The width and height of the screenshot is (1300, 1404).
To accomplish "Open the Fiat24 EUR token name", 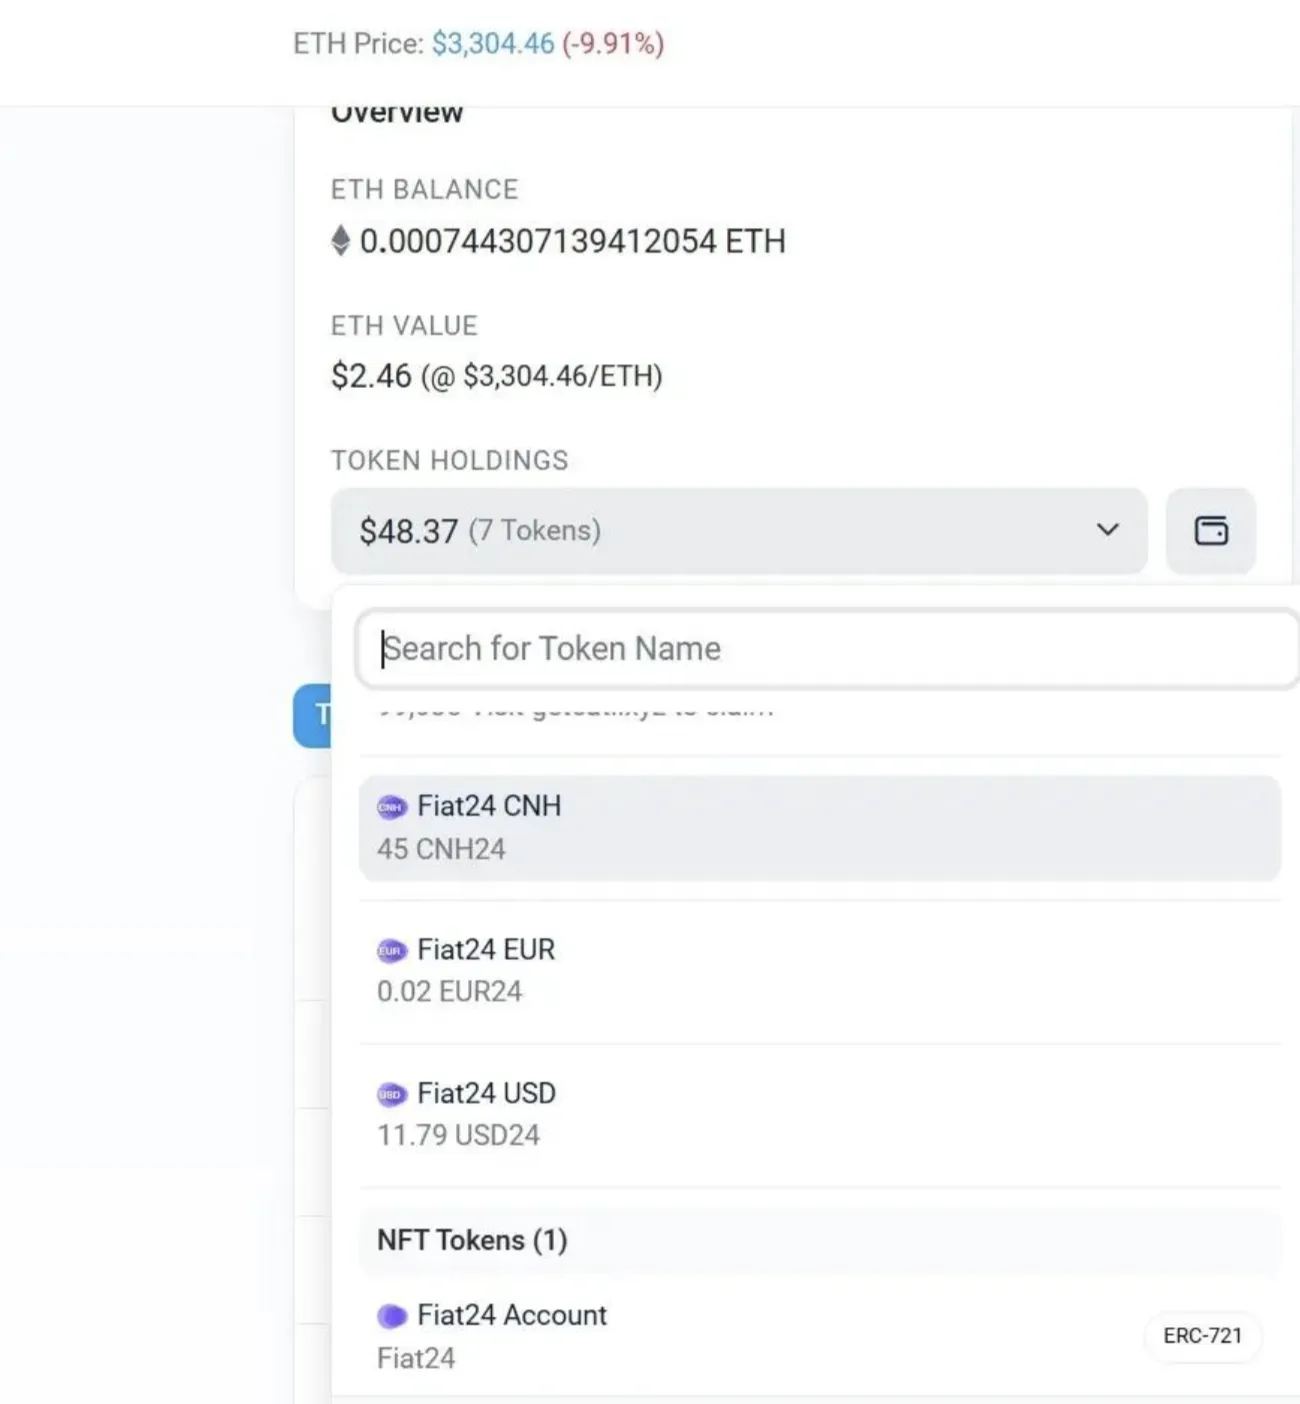I will click(486, 949).
